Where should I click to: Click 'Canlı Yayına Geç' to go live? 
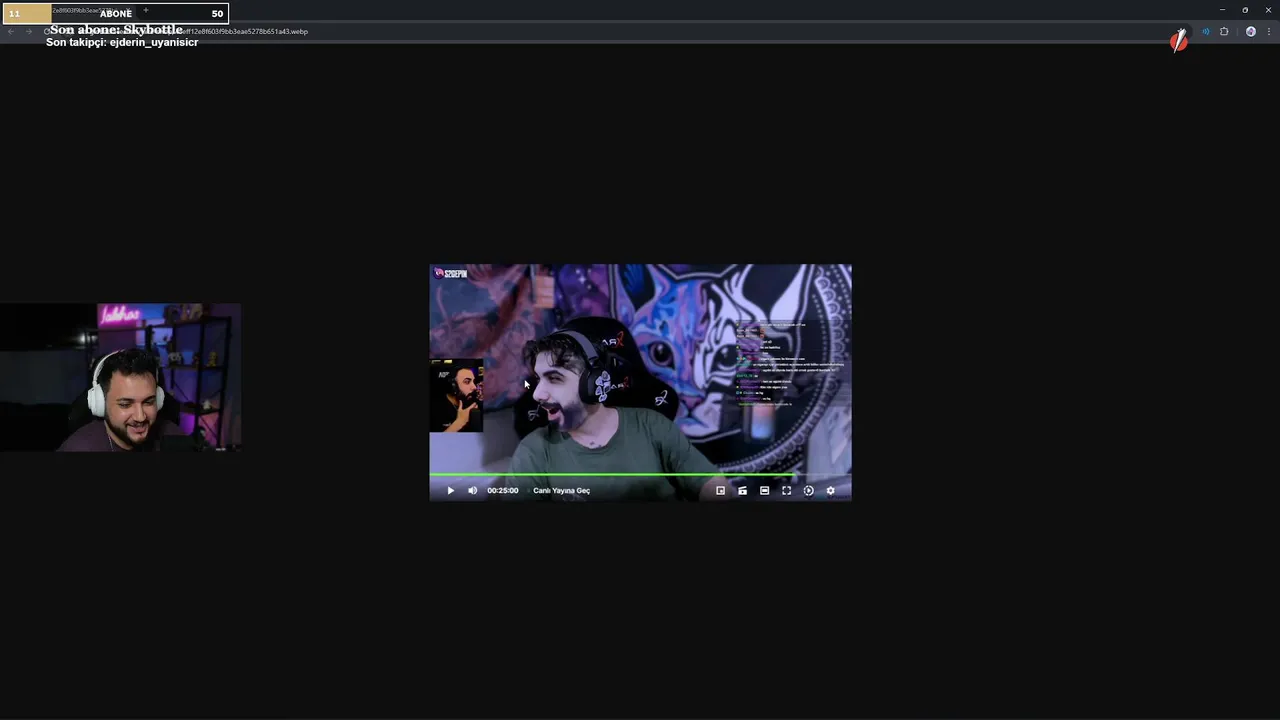[x=561, y=491]
